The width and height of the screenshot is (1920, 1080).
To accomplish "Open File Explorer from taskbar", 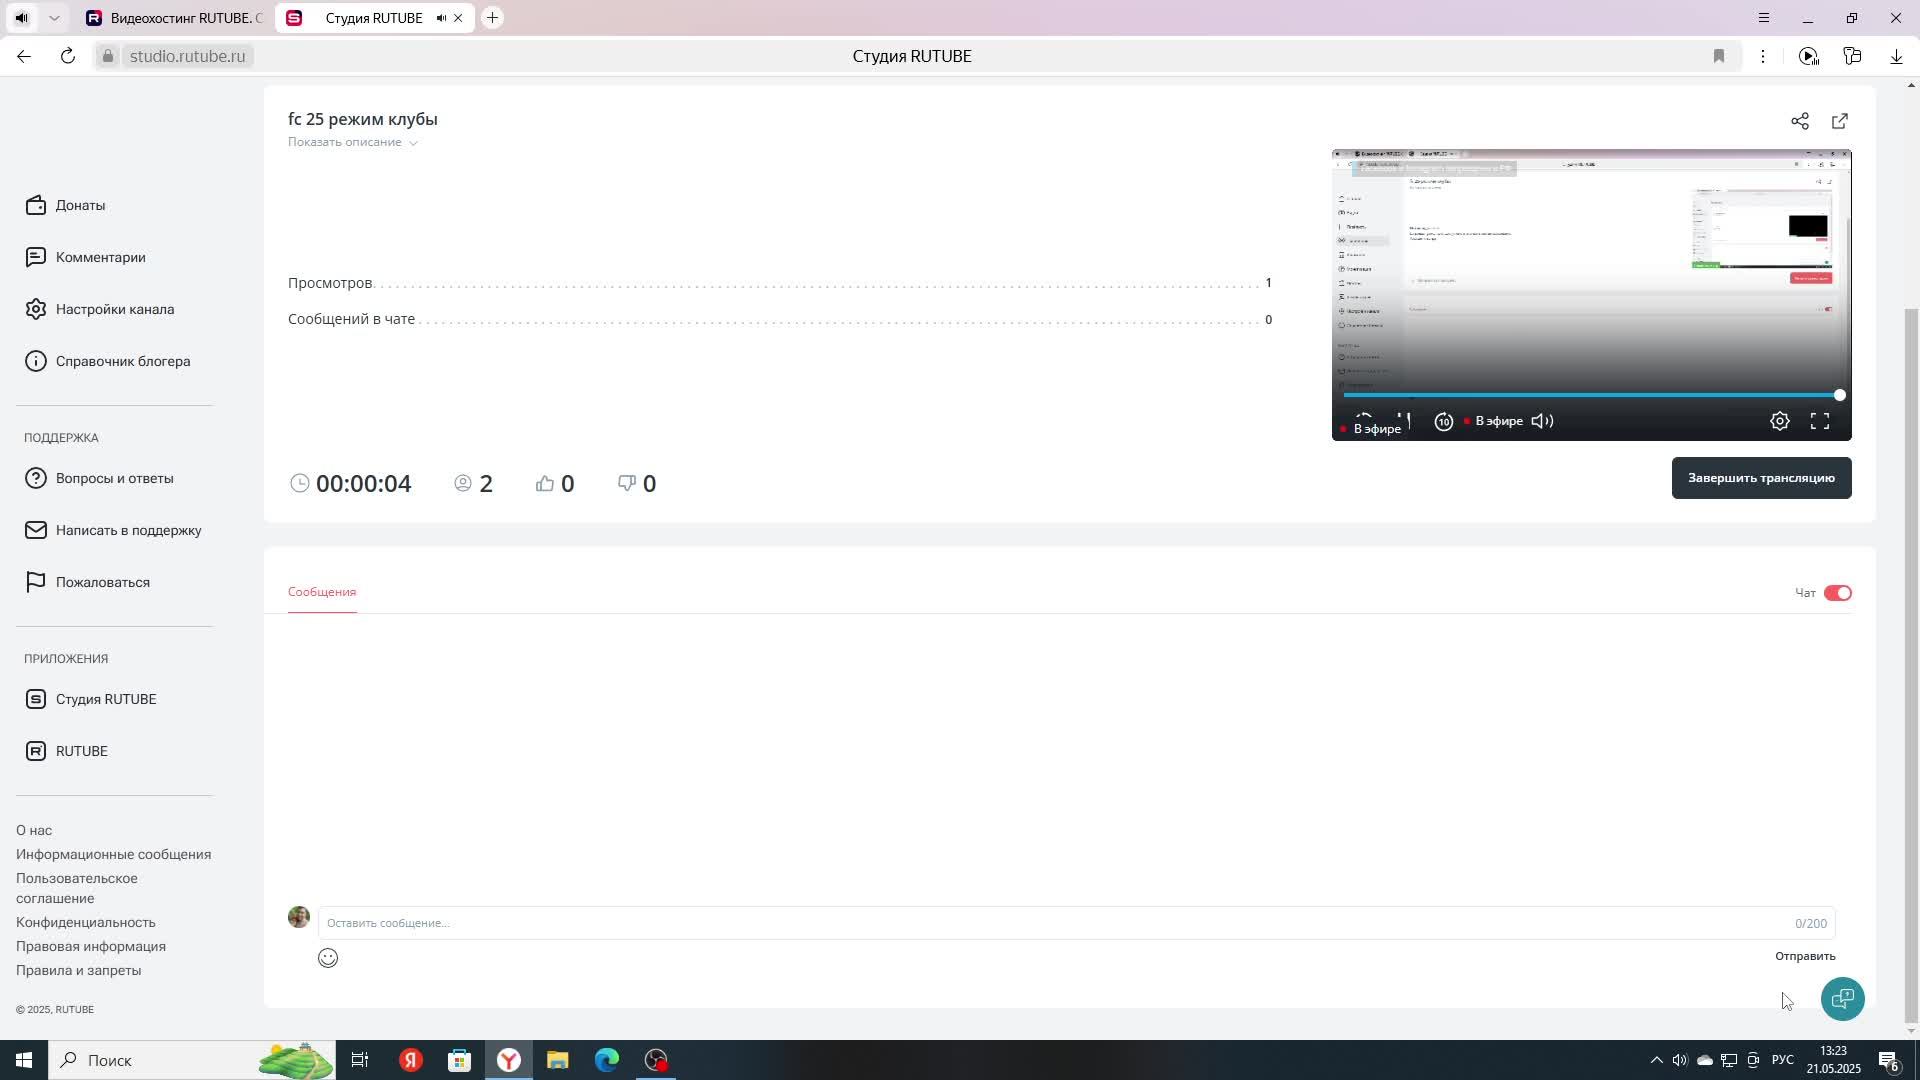I will point(558,1060).
